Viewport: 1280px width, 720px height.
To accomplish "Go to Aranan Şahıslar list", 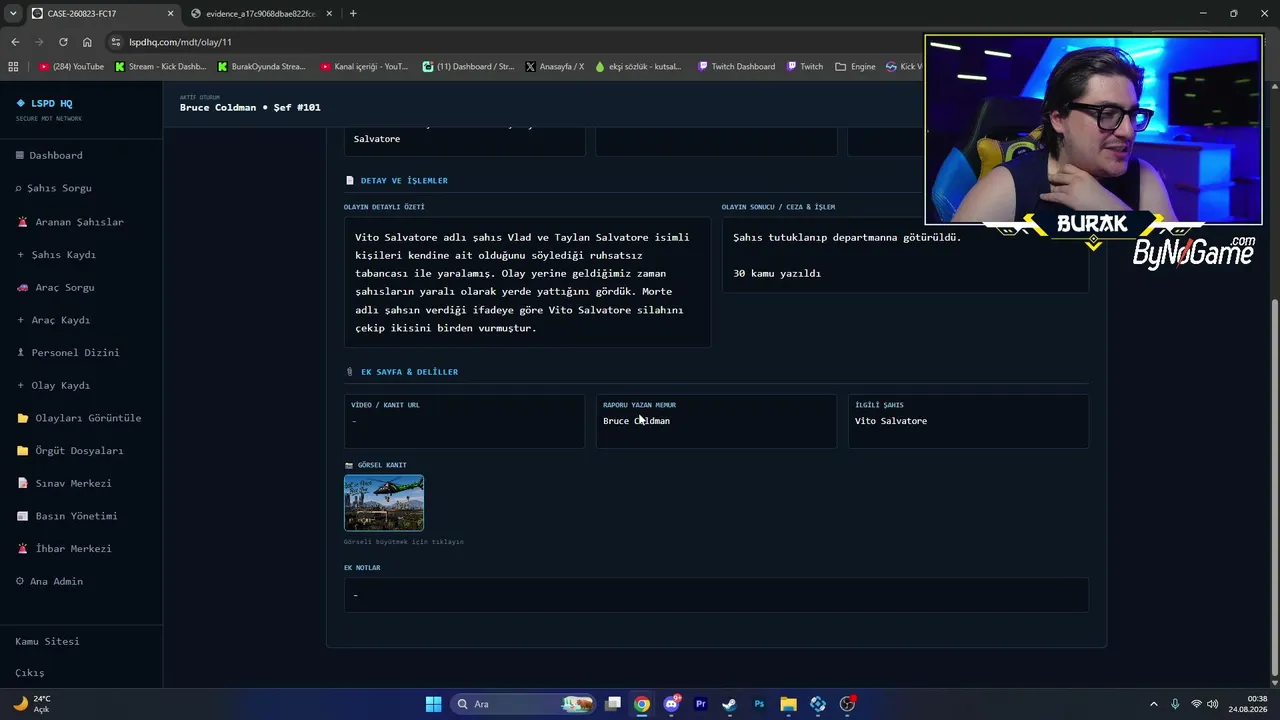I will (71, 222).
